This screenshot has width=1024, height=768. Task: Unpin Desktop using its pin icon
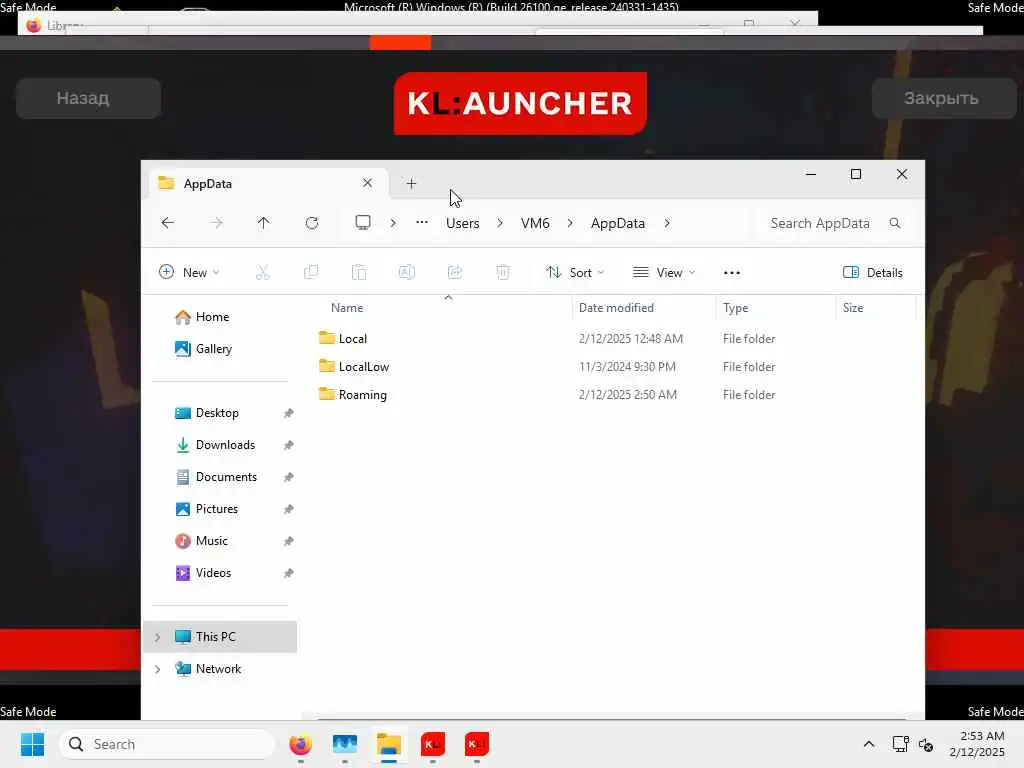pos(288,413)
